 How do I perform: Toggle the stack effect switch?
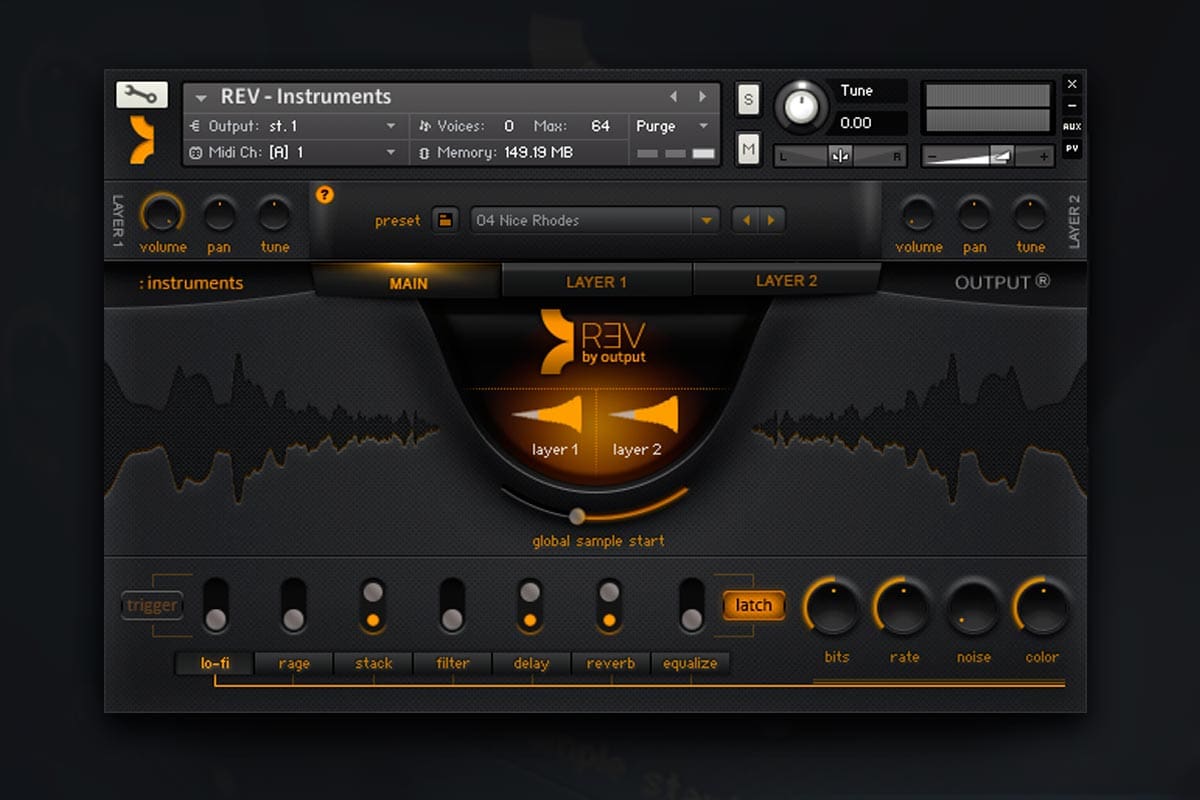[373, 606]
